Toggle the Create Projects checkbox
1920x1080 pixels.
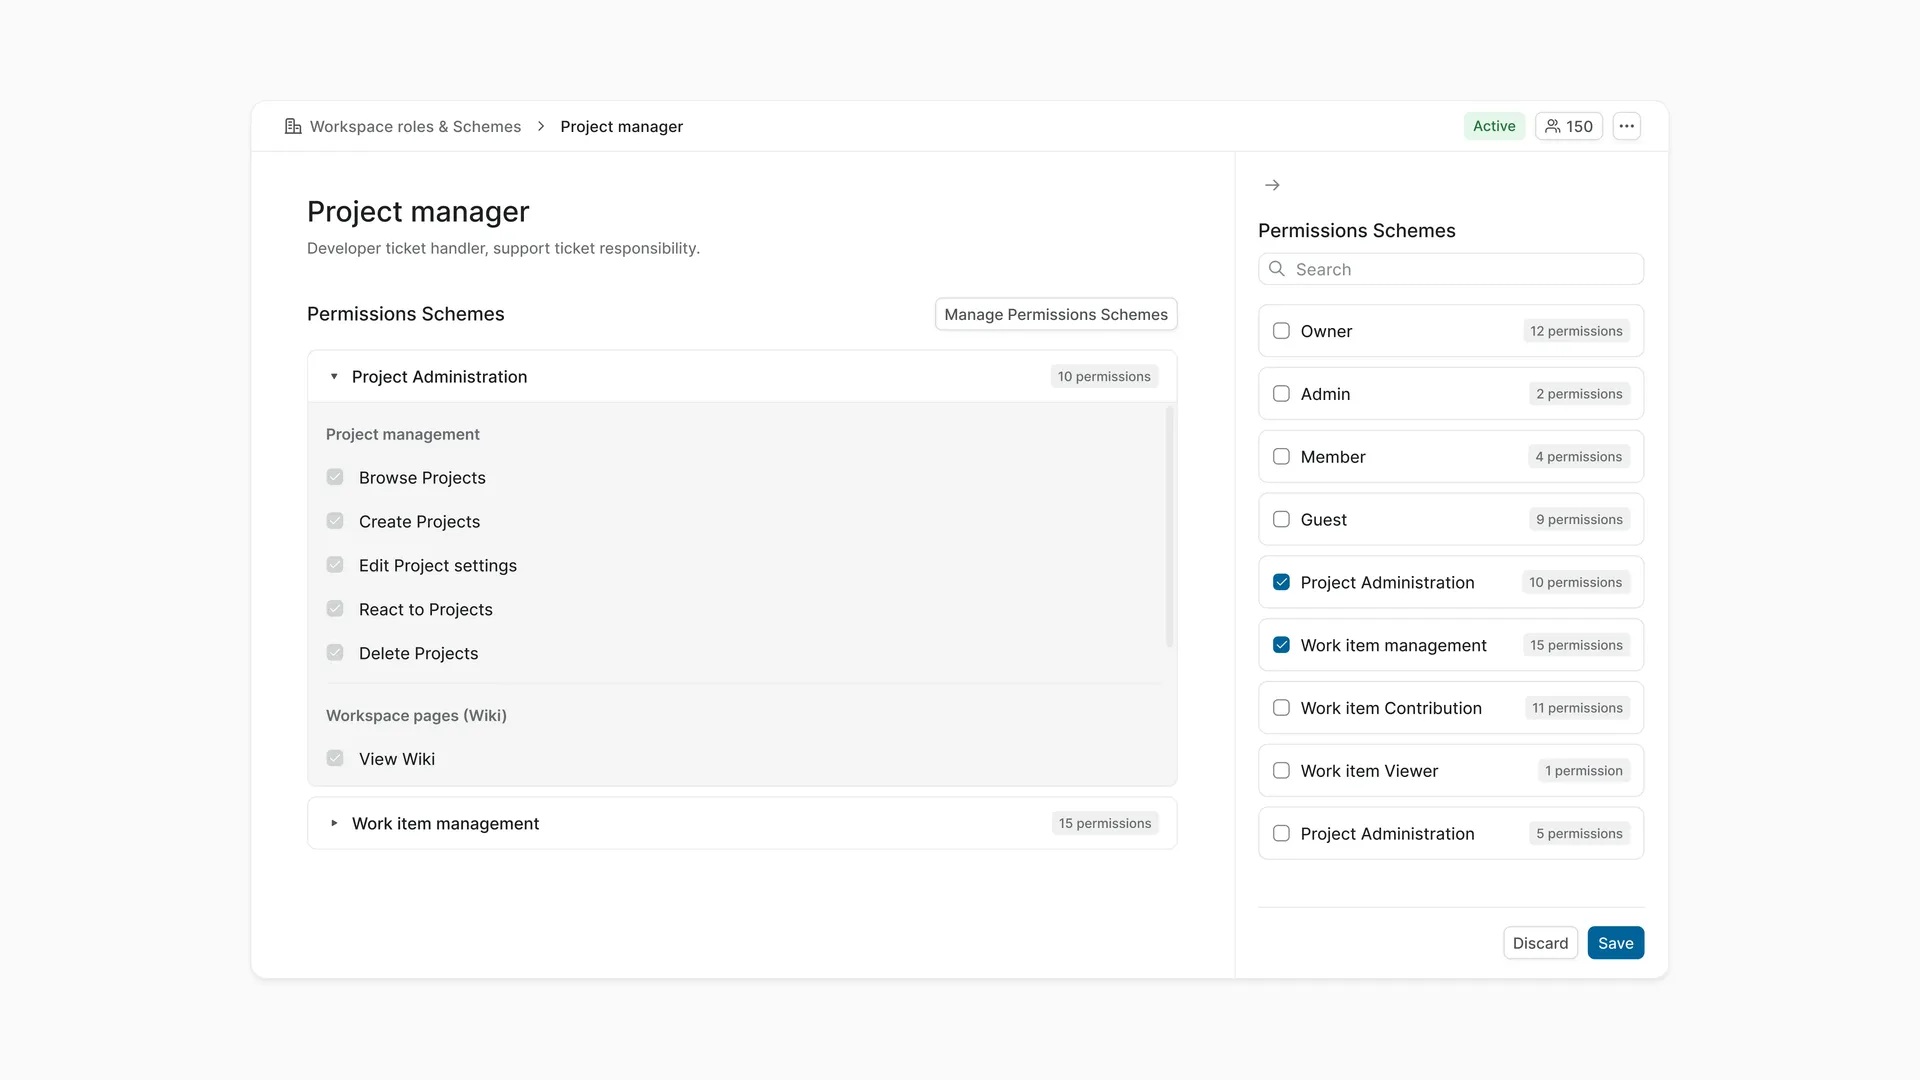coord(335,521)
